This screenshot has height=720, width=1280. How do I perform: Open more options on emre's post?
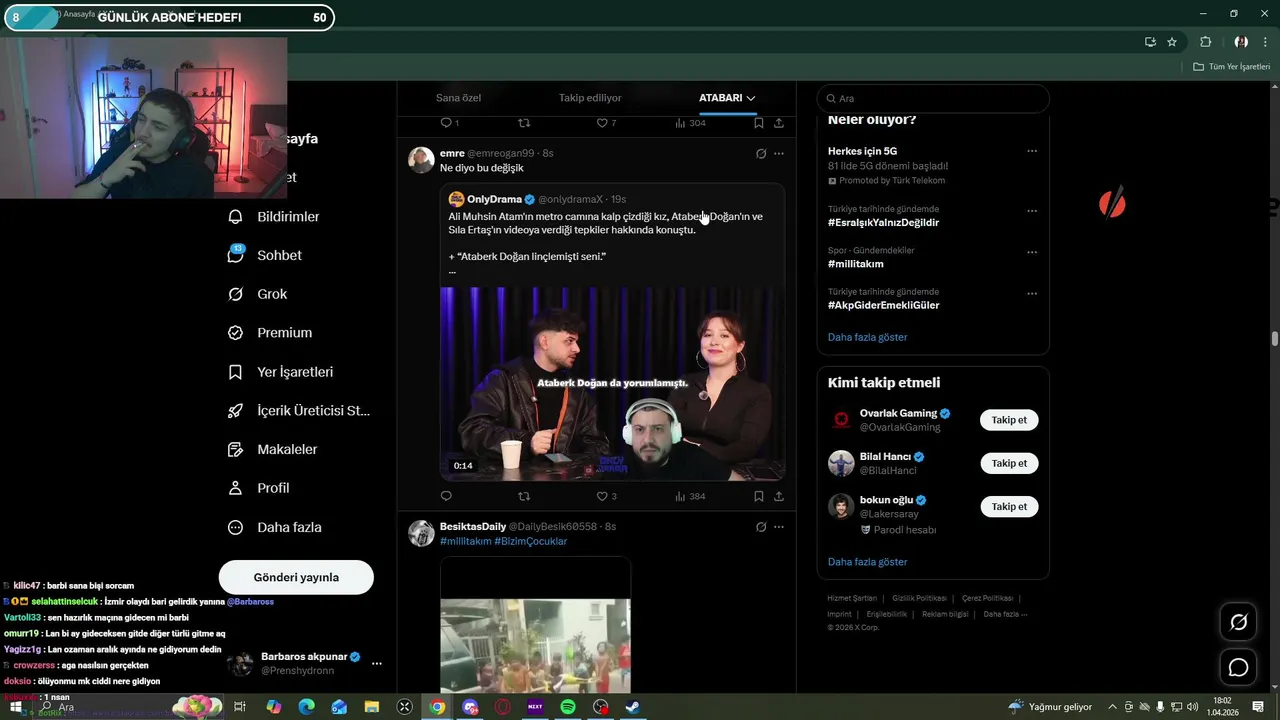(779, 154)
